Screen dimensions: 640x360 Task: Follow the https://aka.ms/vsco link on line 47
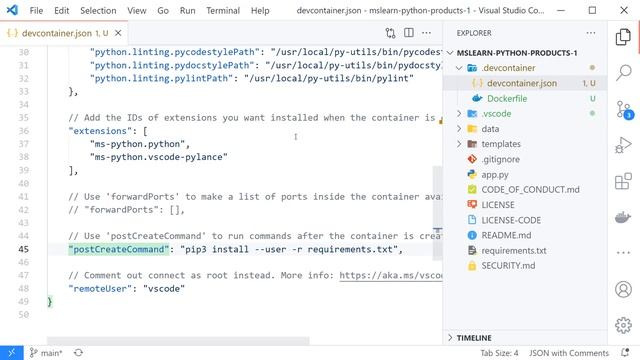point(391,275)
